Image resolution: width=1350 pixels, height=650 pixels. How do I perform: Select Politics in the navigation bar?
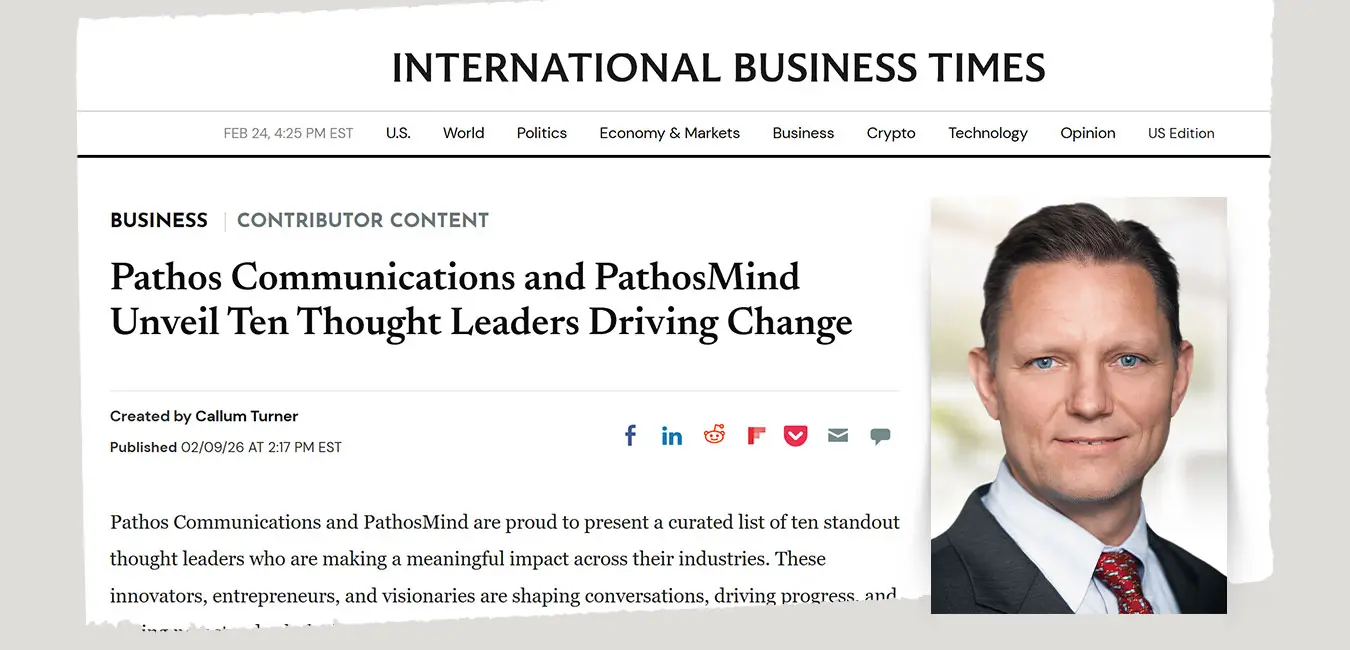coord(542,133)
